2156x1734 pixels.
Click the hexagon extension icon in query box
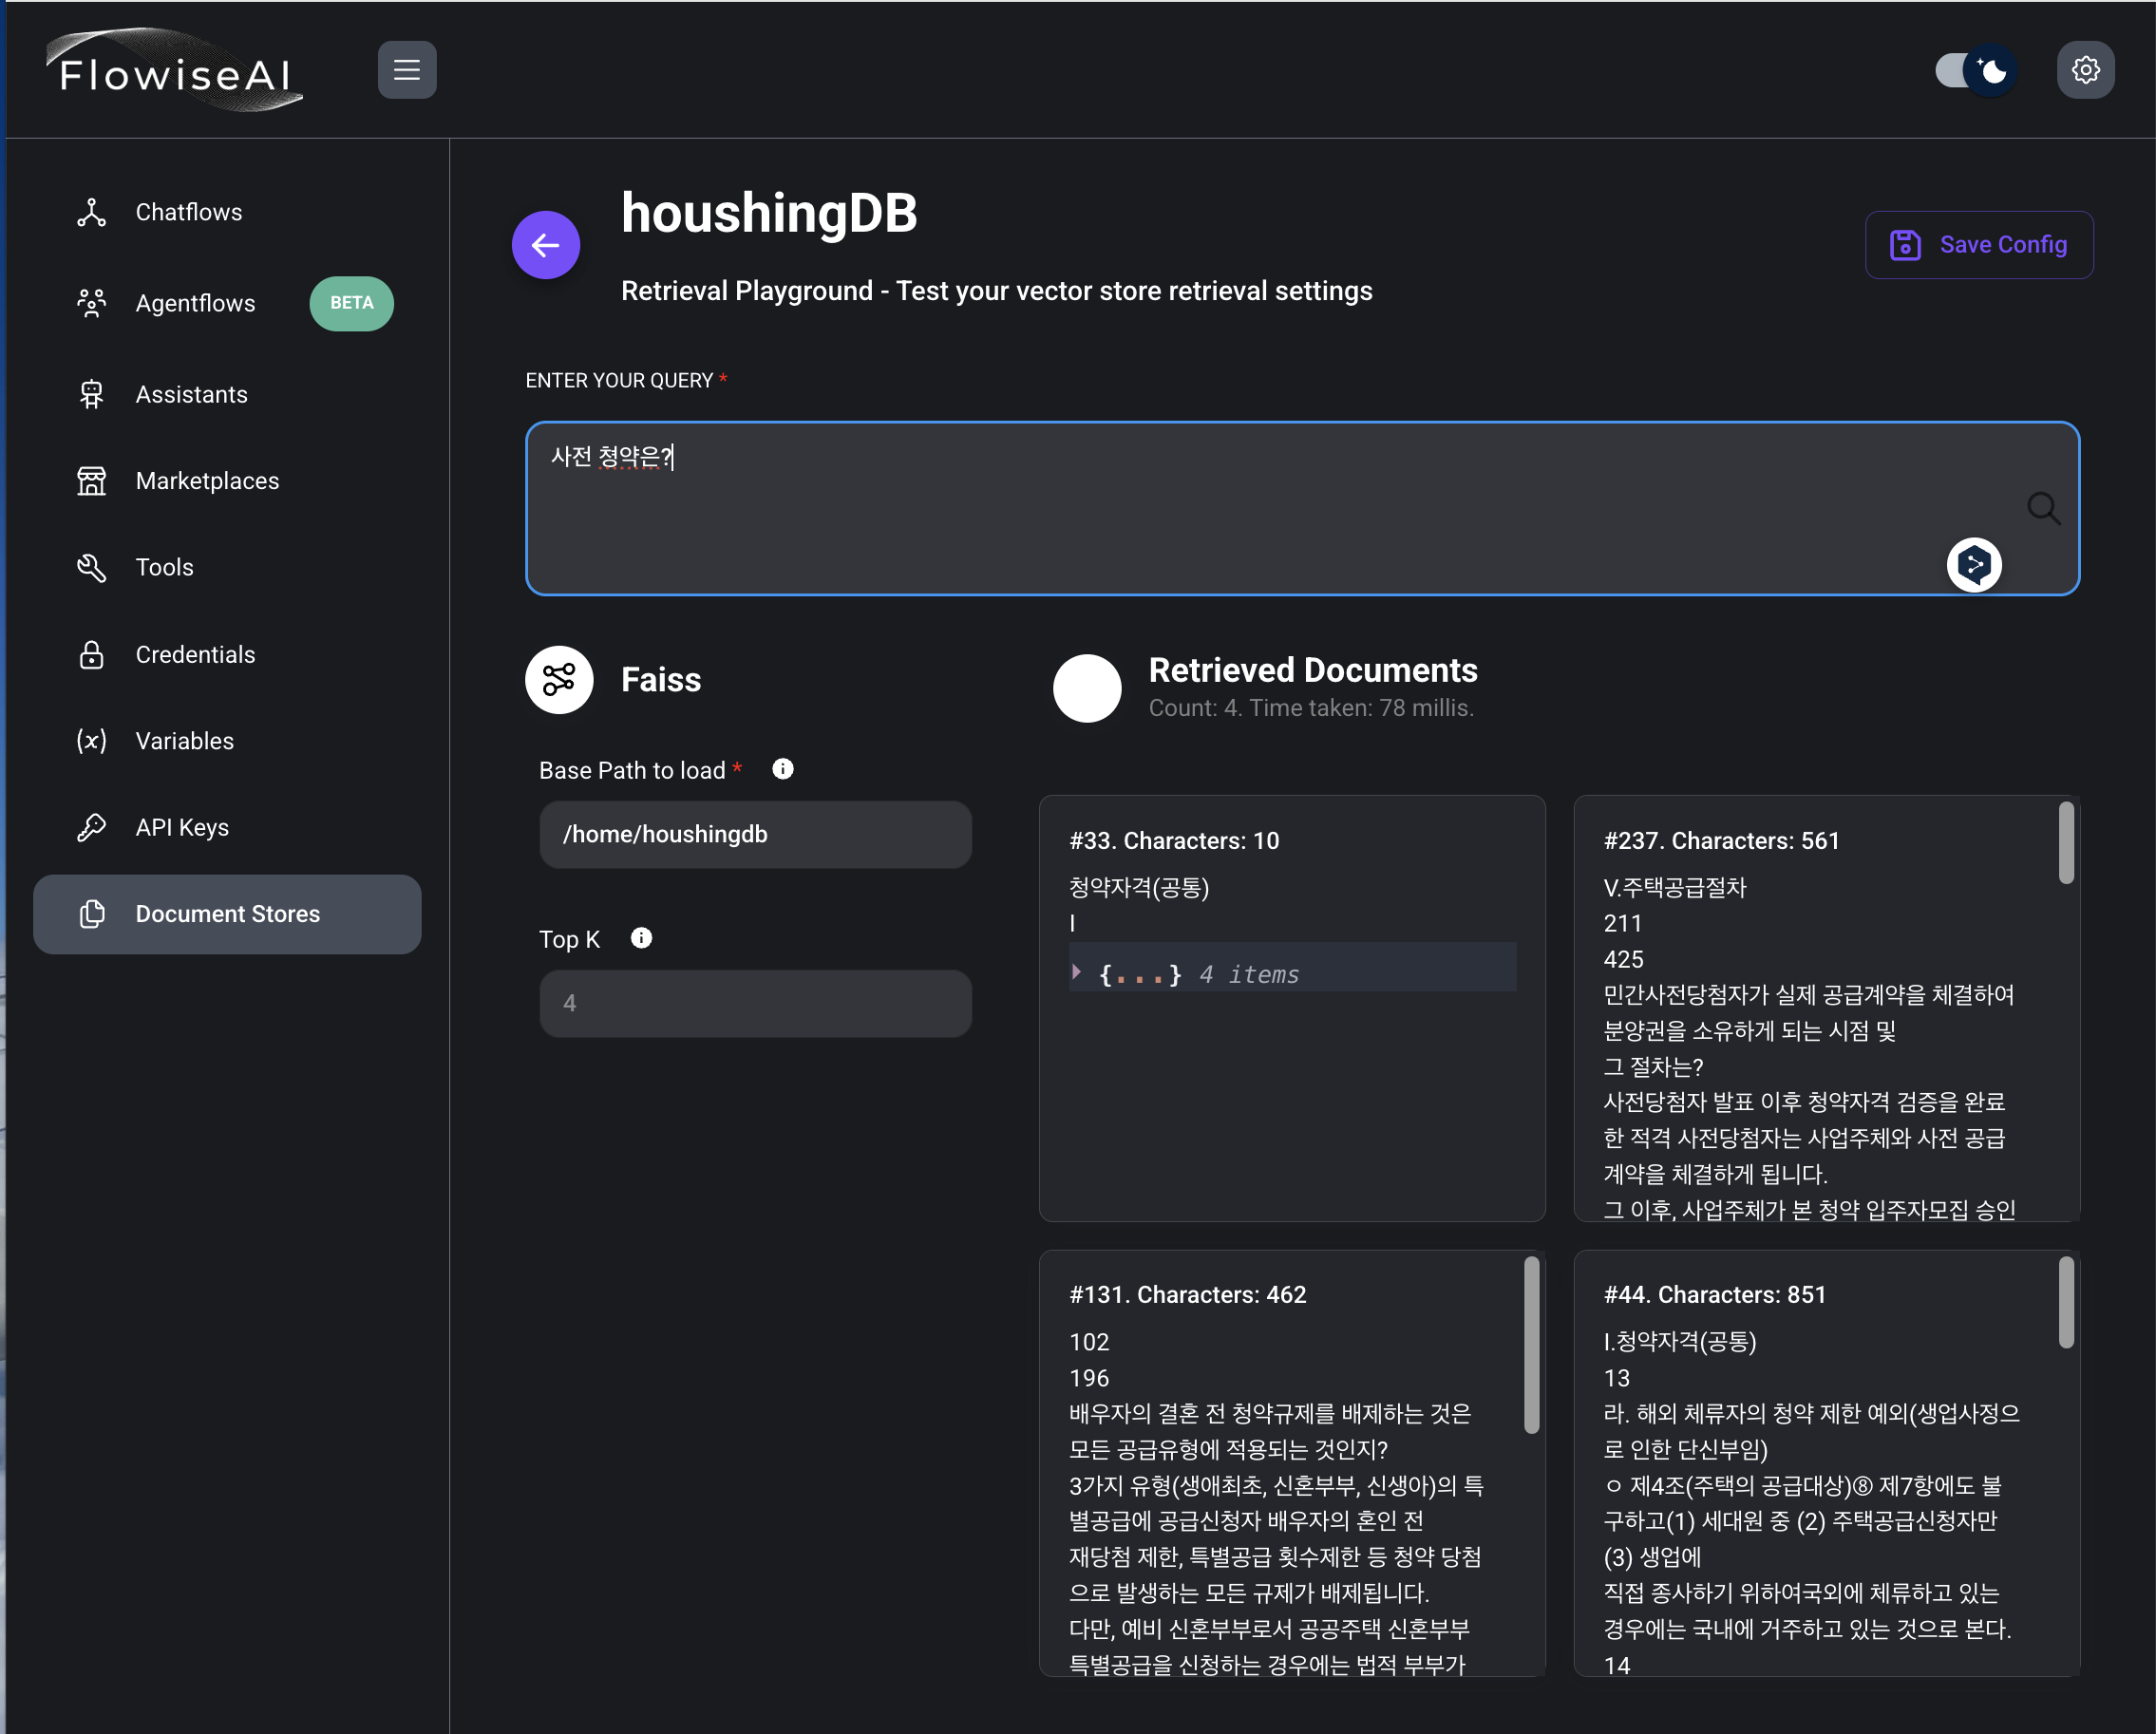click(1973, 565)
